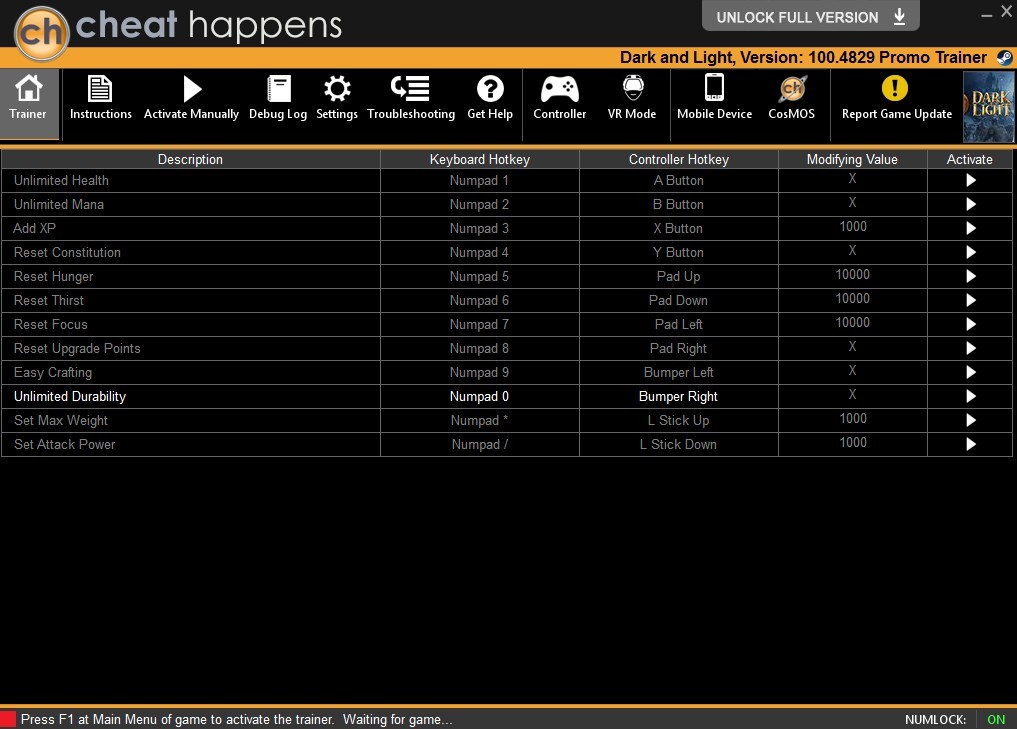Edit the Set Attack Power value 1000

(x=852, y=442)
